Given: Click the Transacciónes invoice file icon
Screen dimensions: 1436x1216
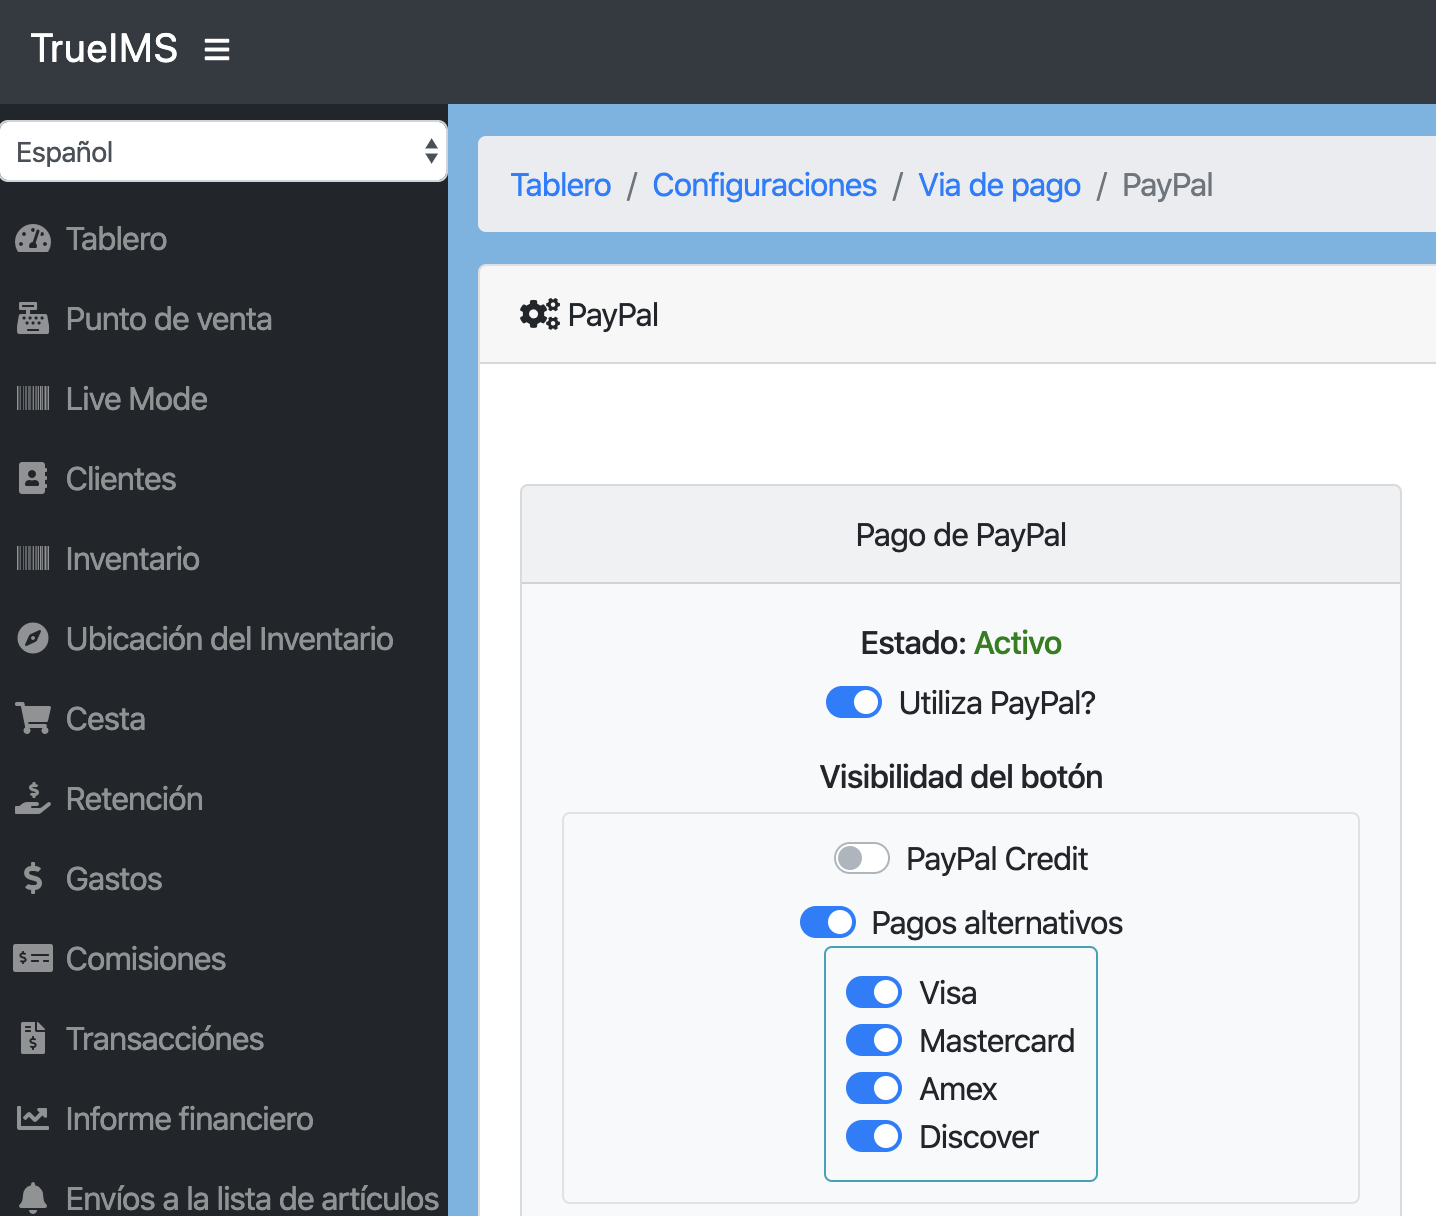Looking at the screenshot, I should pos(33,1039).
